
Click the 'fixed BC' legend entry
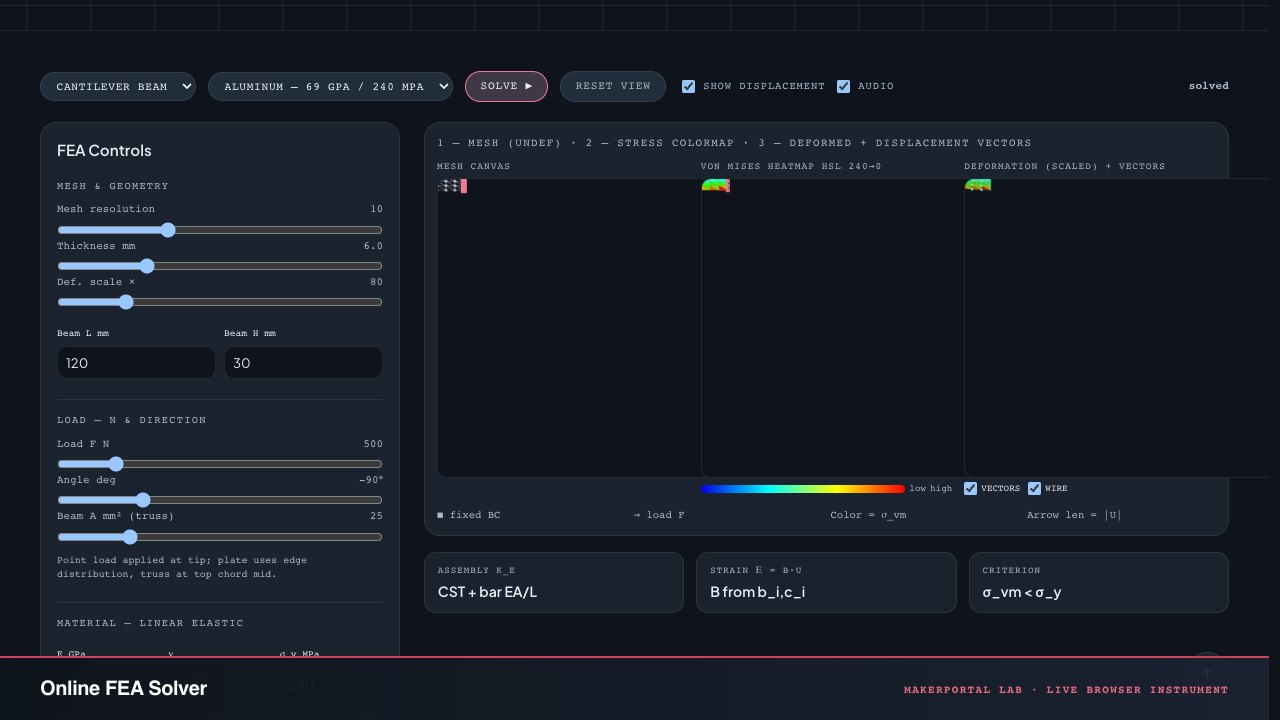click(469, 515)
